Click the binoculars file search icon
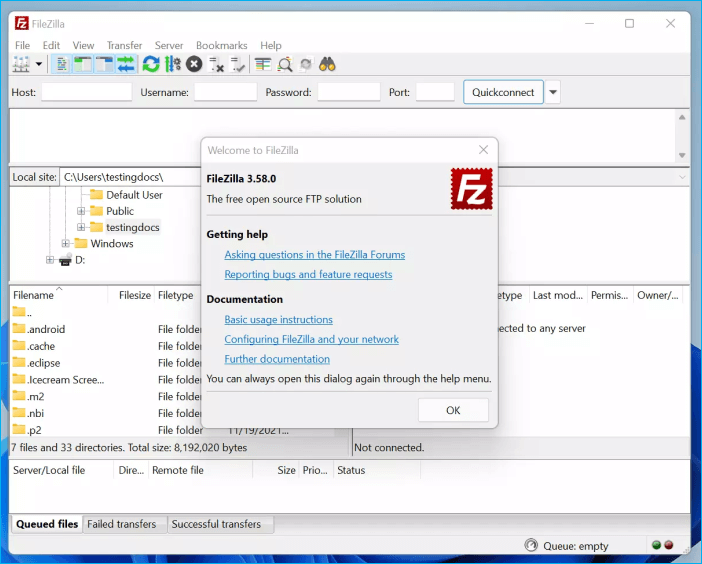 coord(327,64)
